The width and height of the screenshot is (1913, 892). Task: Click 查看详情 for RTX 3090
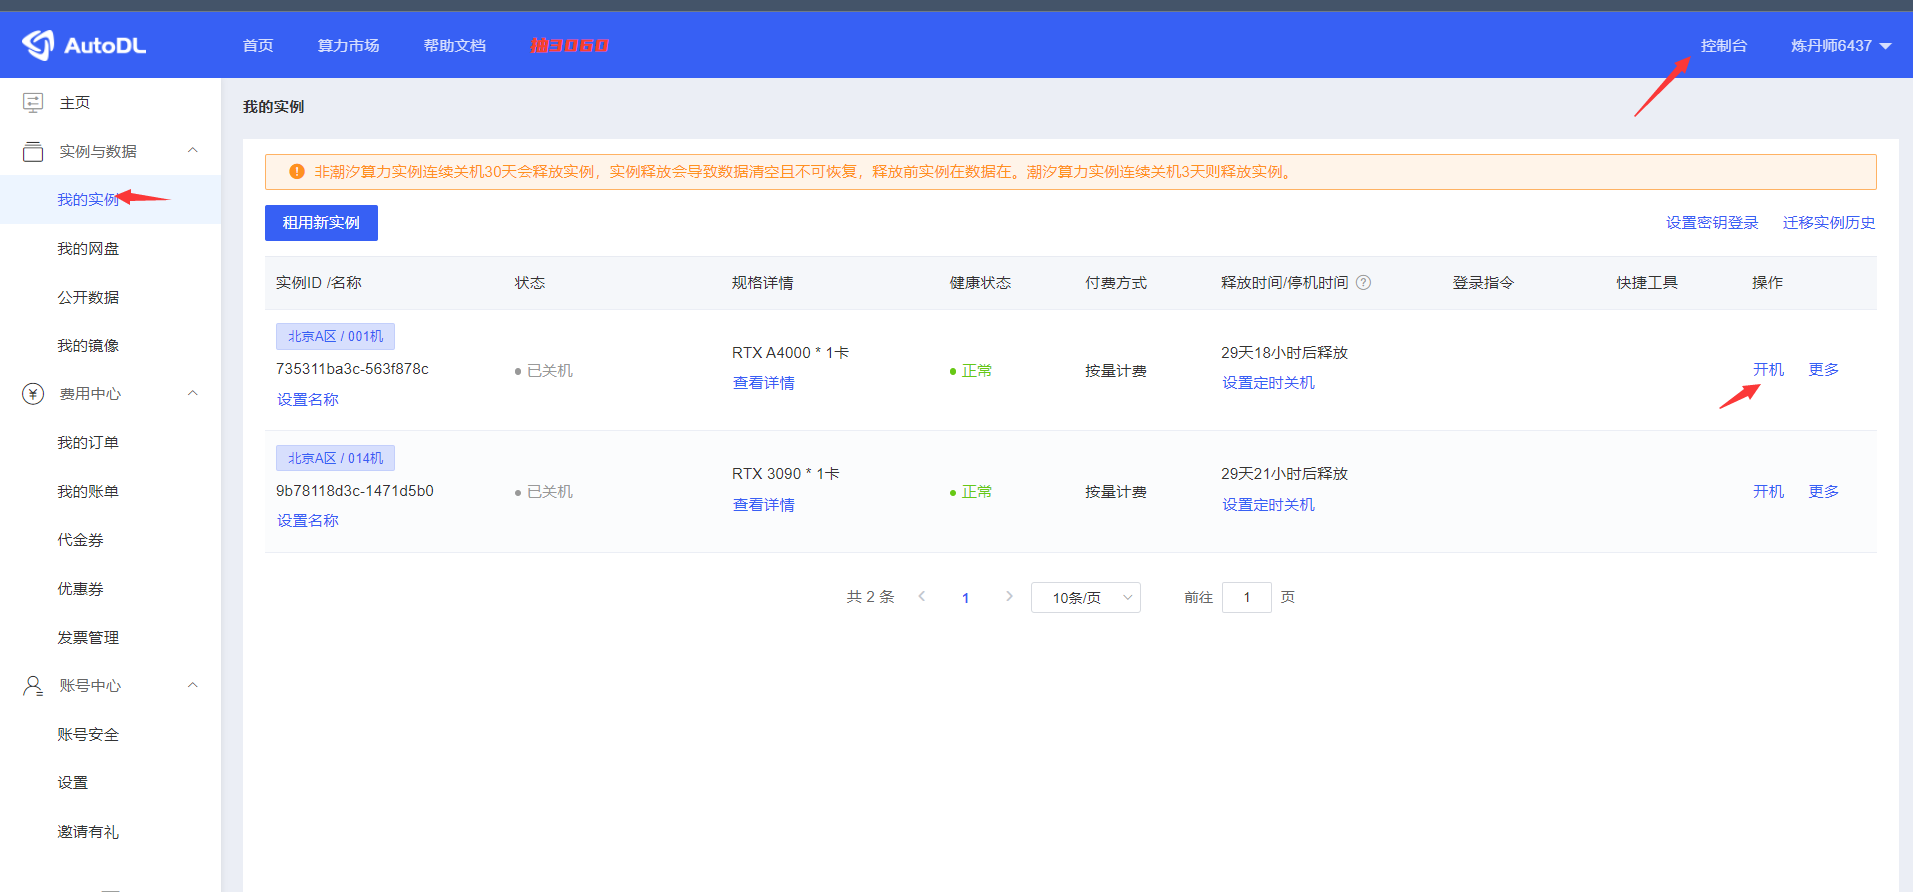point(763,505)
